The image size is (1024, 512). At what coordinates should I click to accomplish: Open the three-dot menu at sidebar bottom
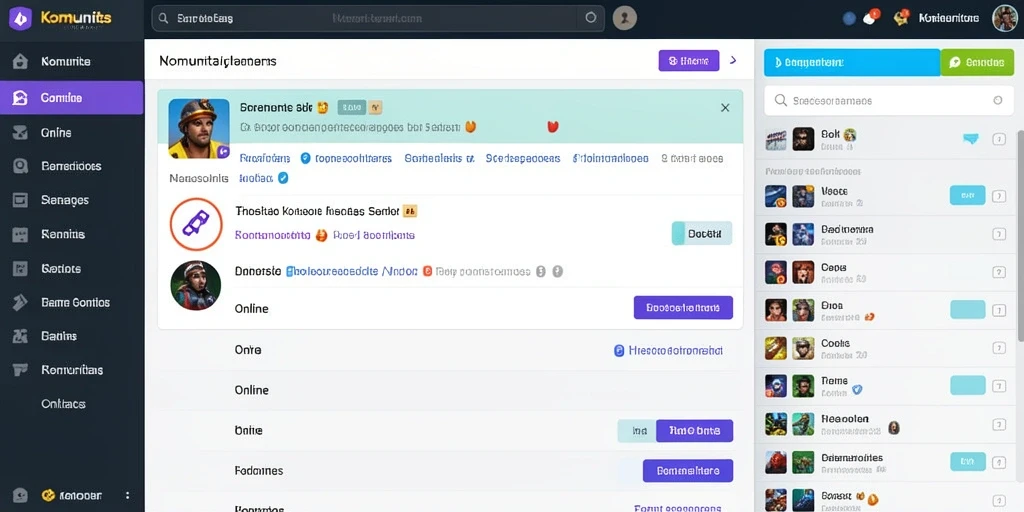128,495
